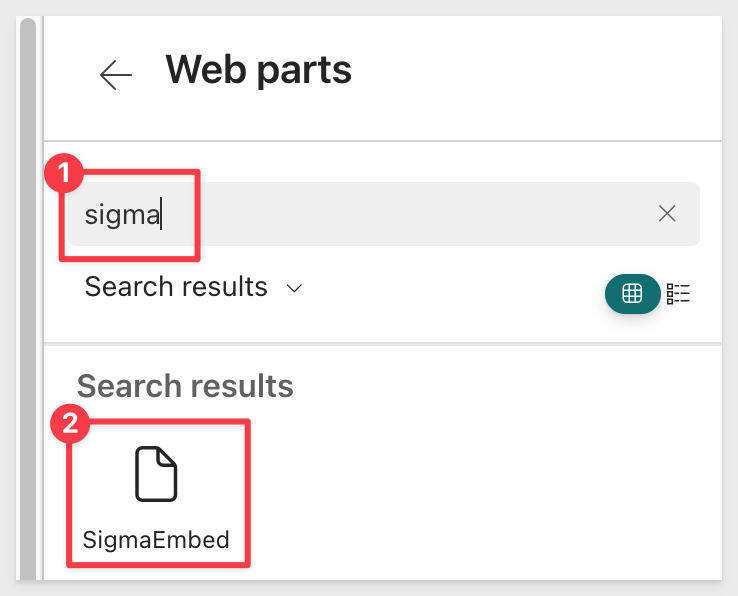Click the bulleted list icon
This screenshot has width=738, height=596.
point(678,293)
